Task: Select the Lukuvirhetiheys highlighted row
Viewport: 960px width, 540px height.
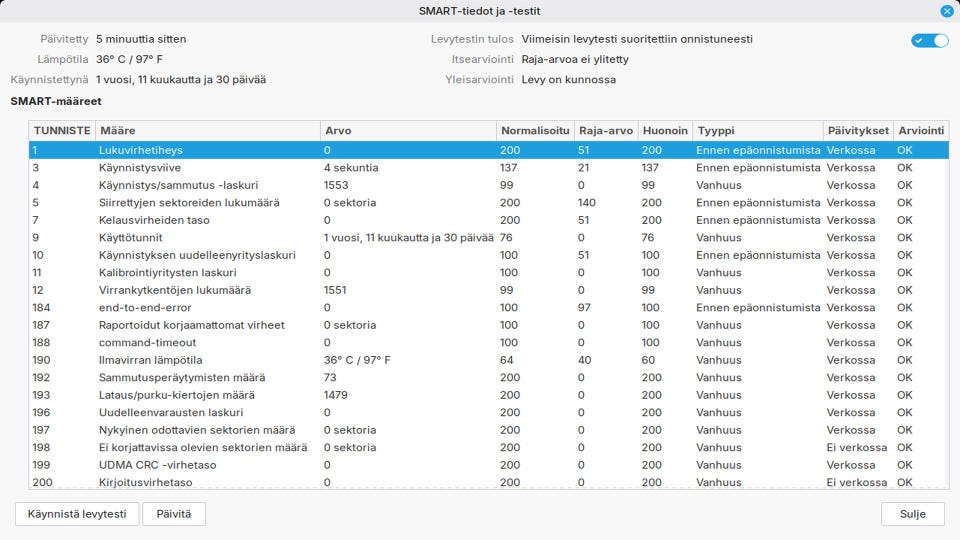Action: click(489, 150)
